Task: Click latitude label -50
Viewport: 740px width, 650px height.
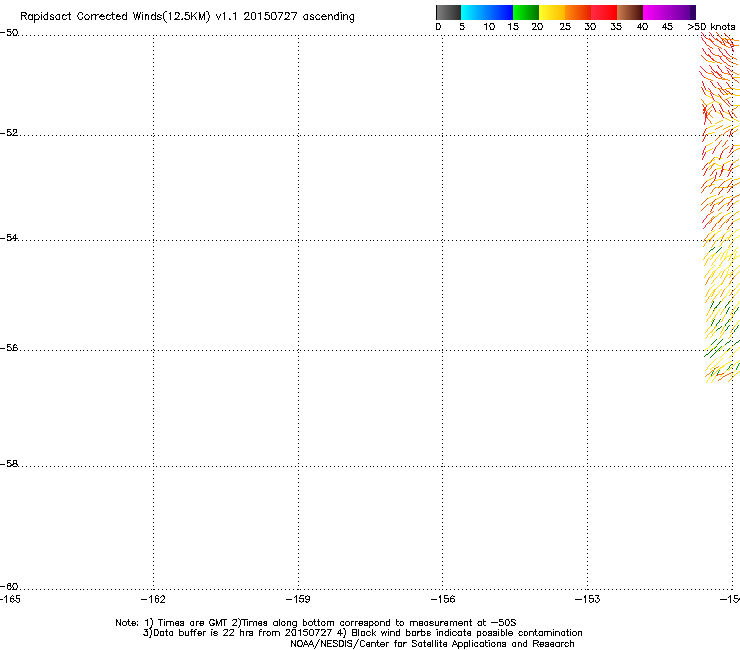Action: (9, 33)
